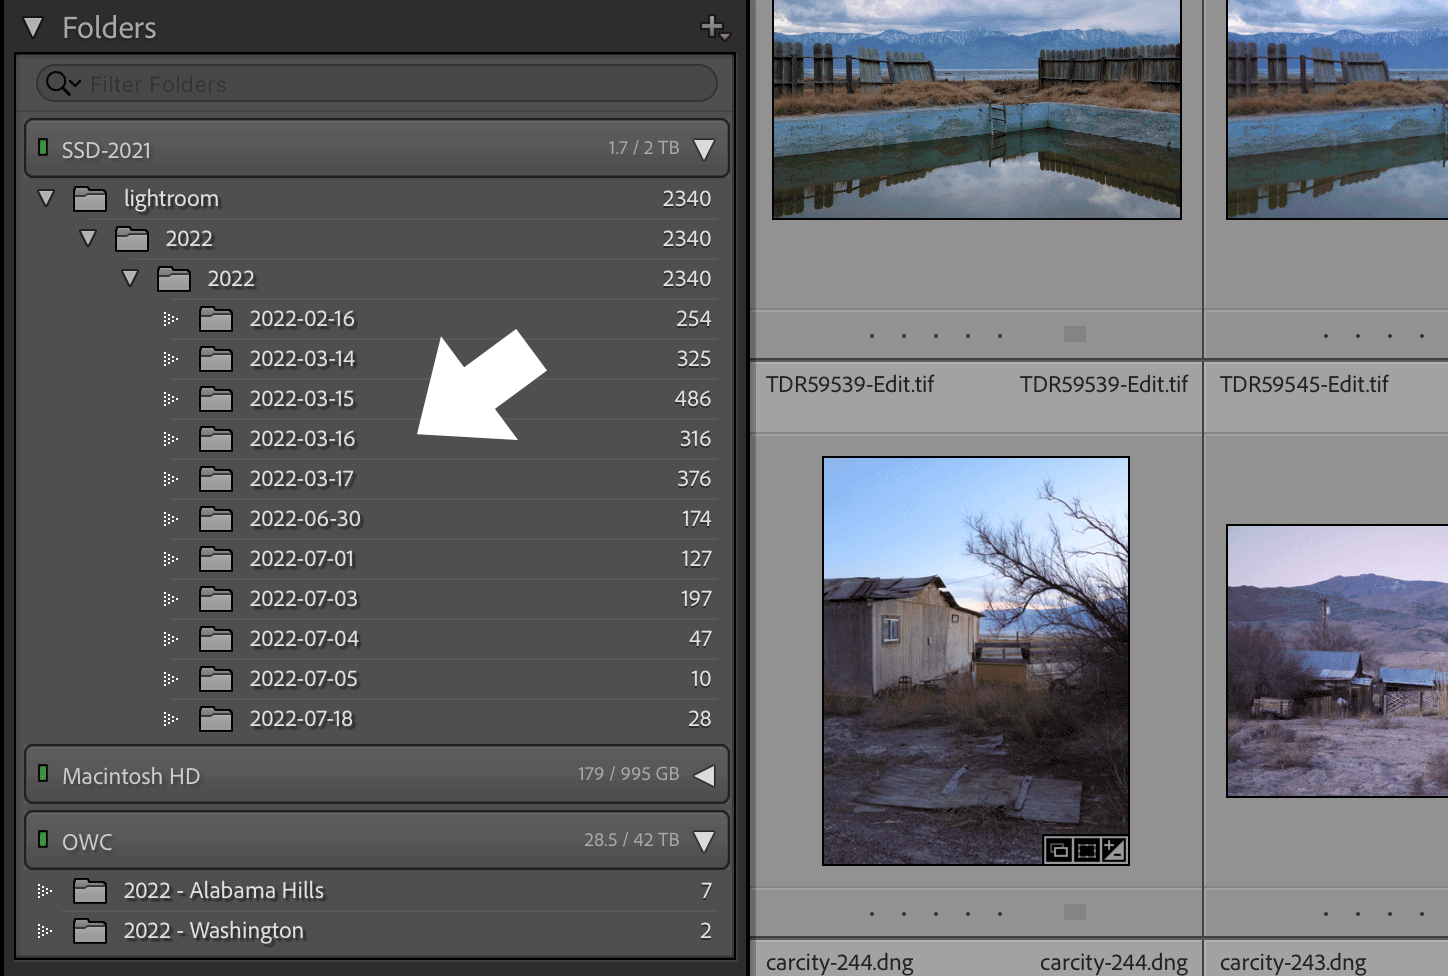Expand the Macintosh HD volume section
This screenshot has width=1448, height=976.
(704, 773)
